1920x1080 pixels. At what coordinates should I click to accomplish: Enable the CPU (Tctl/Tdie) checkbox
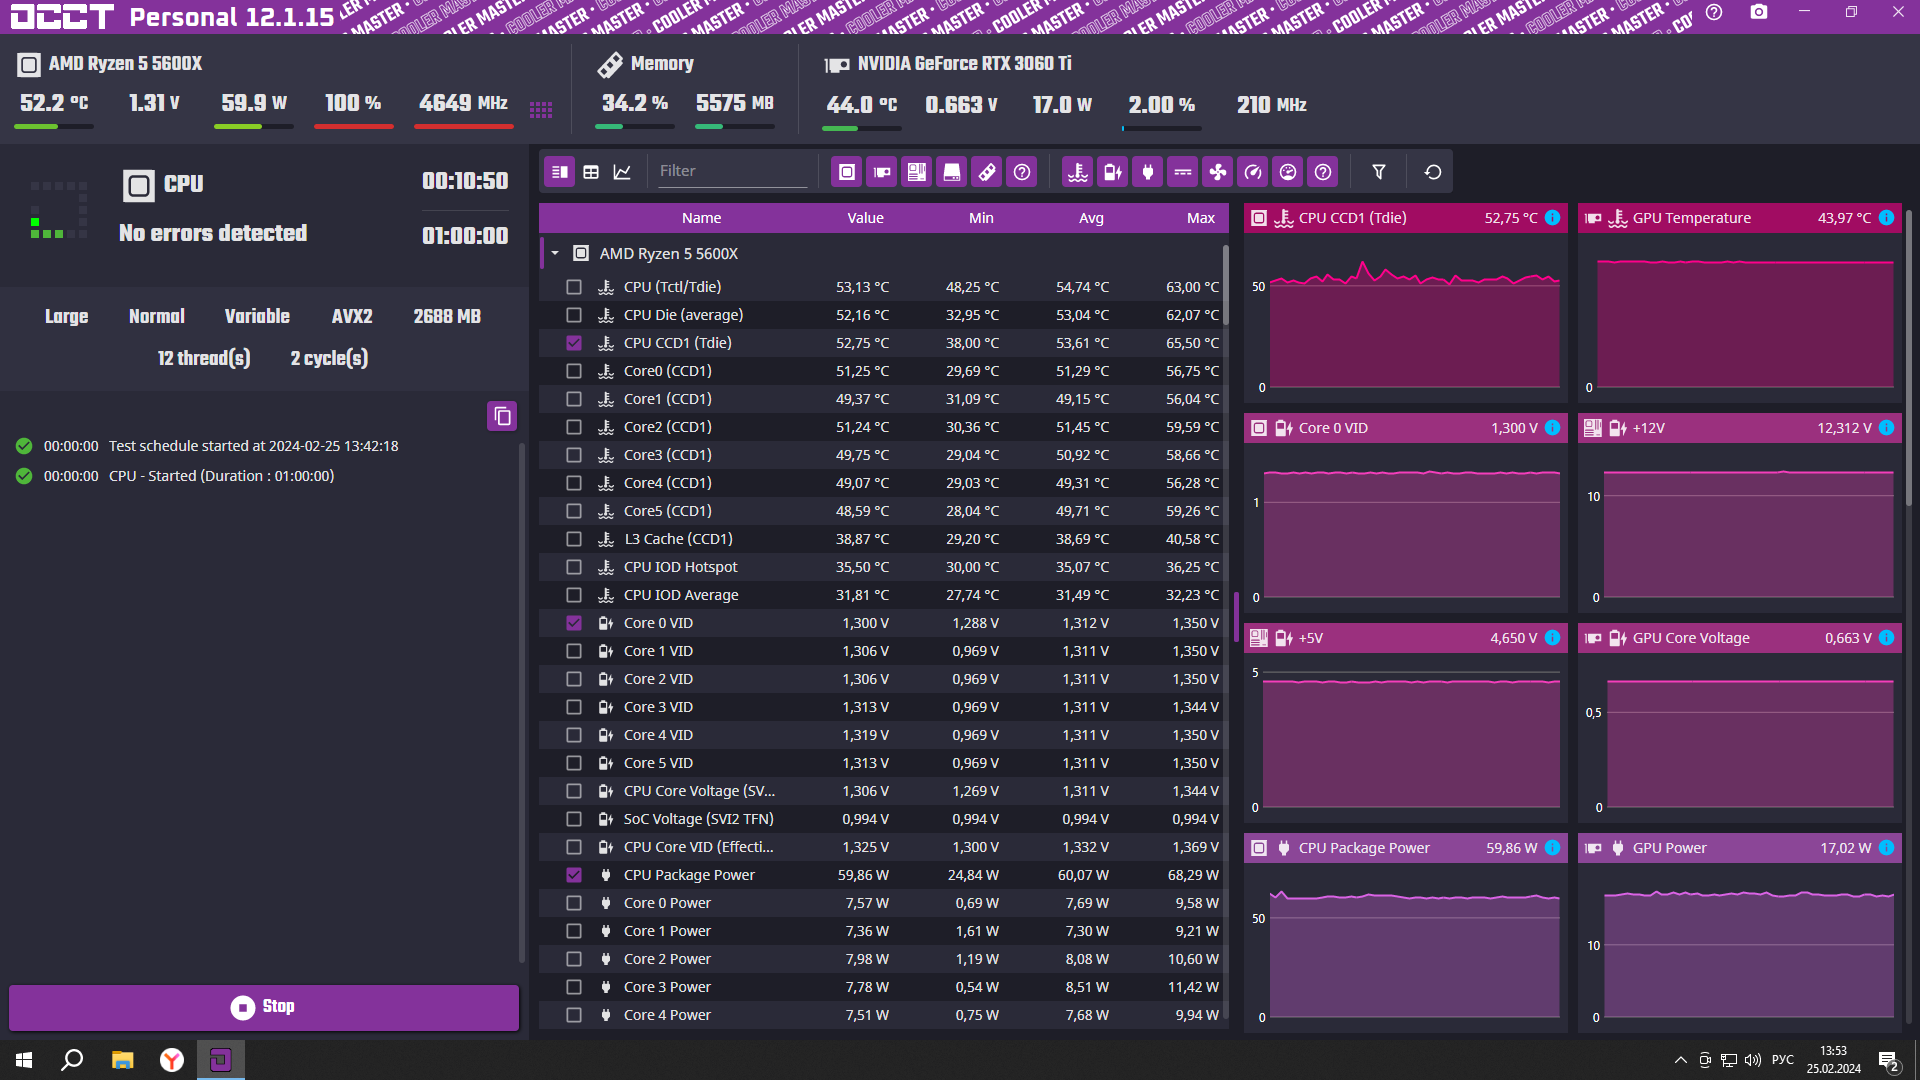click(x=574, y=287)
